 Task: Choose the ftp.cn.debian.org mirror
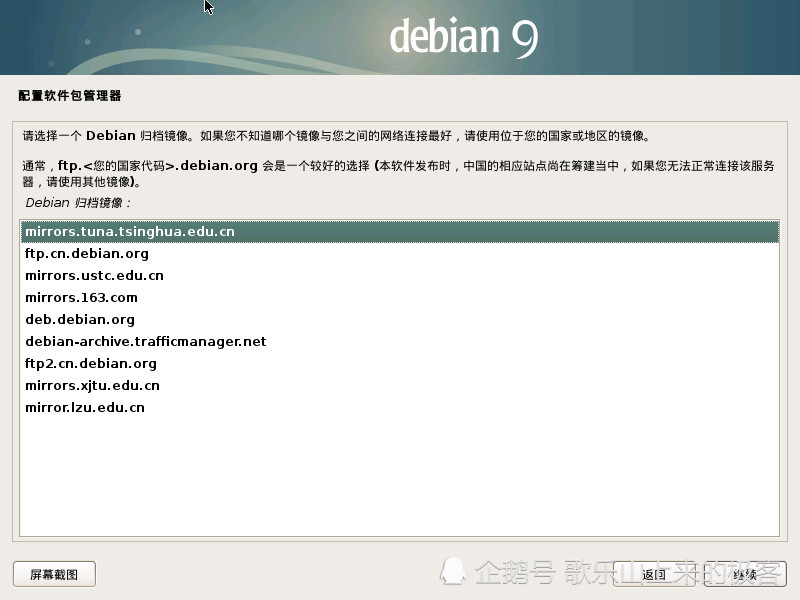tap(399, 254)
